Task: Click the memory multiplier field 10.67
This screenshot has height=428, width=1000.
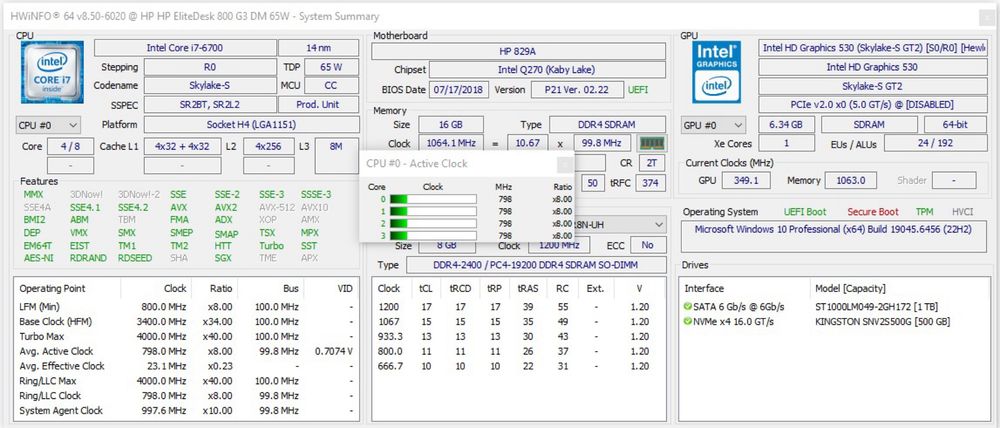Action: click(x=527, y=144)
